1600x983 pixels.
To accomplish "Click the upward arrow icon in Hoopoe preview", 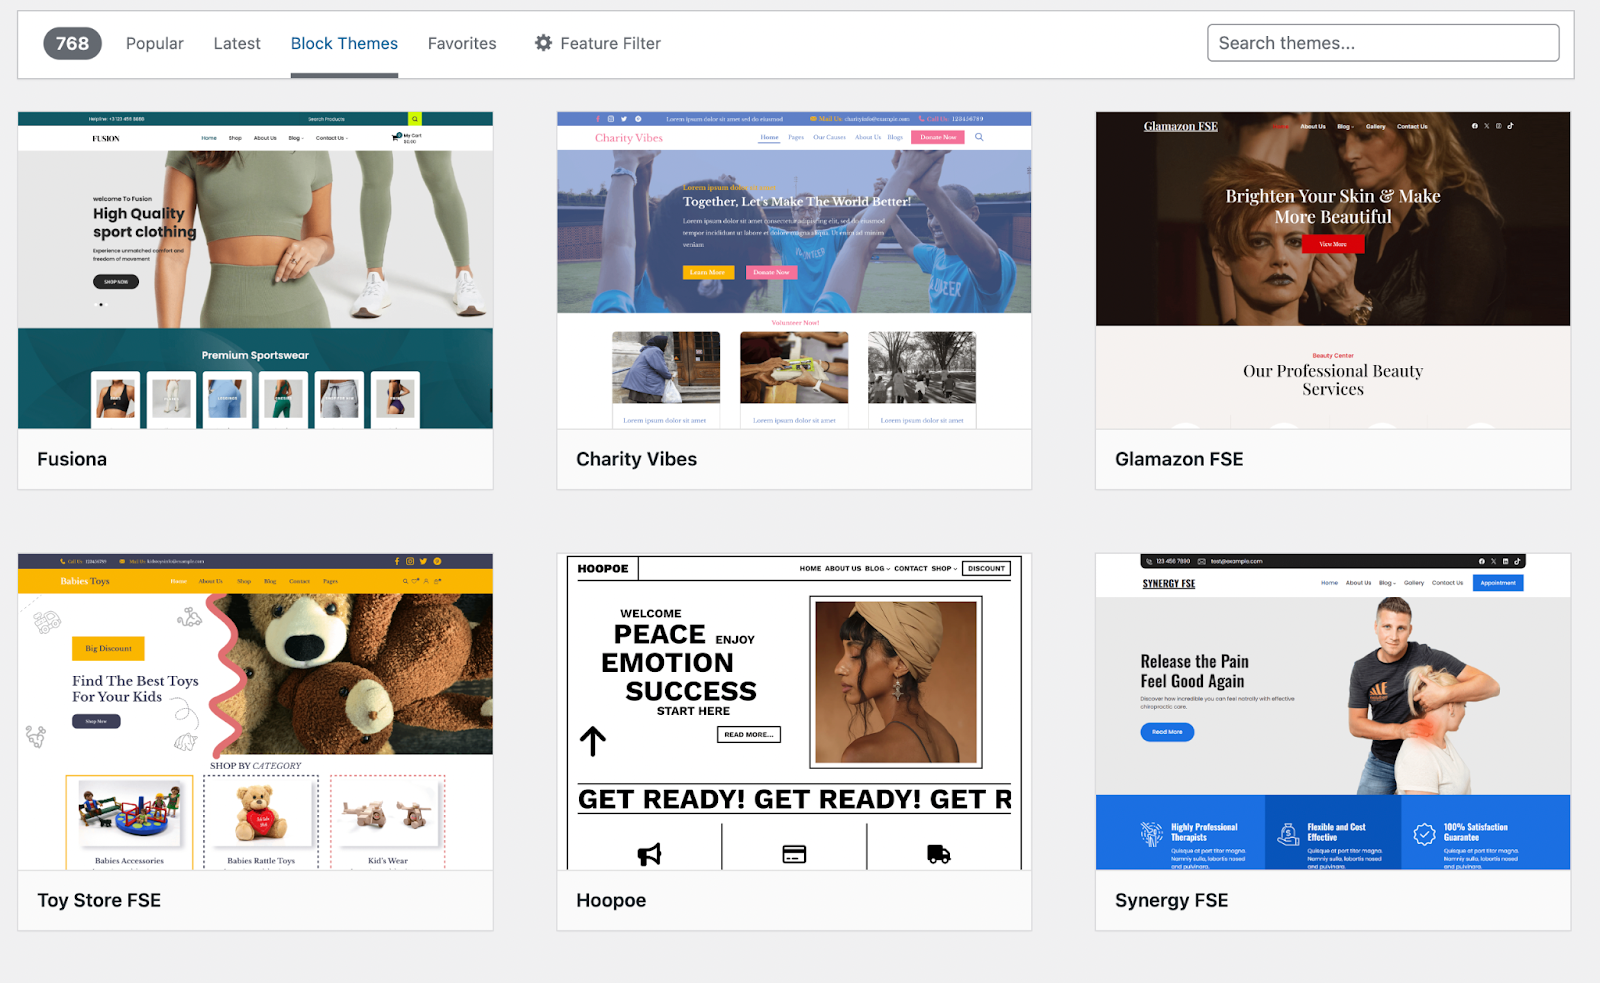I will [x=592, y=742].
